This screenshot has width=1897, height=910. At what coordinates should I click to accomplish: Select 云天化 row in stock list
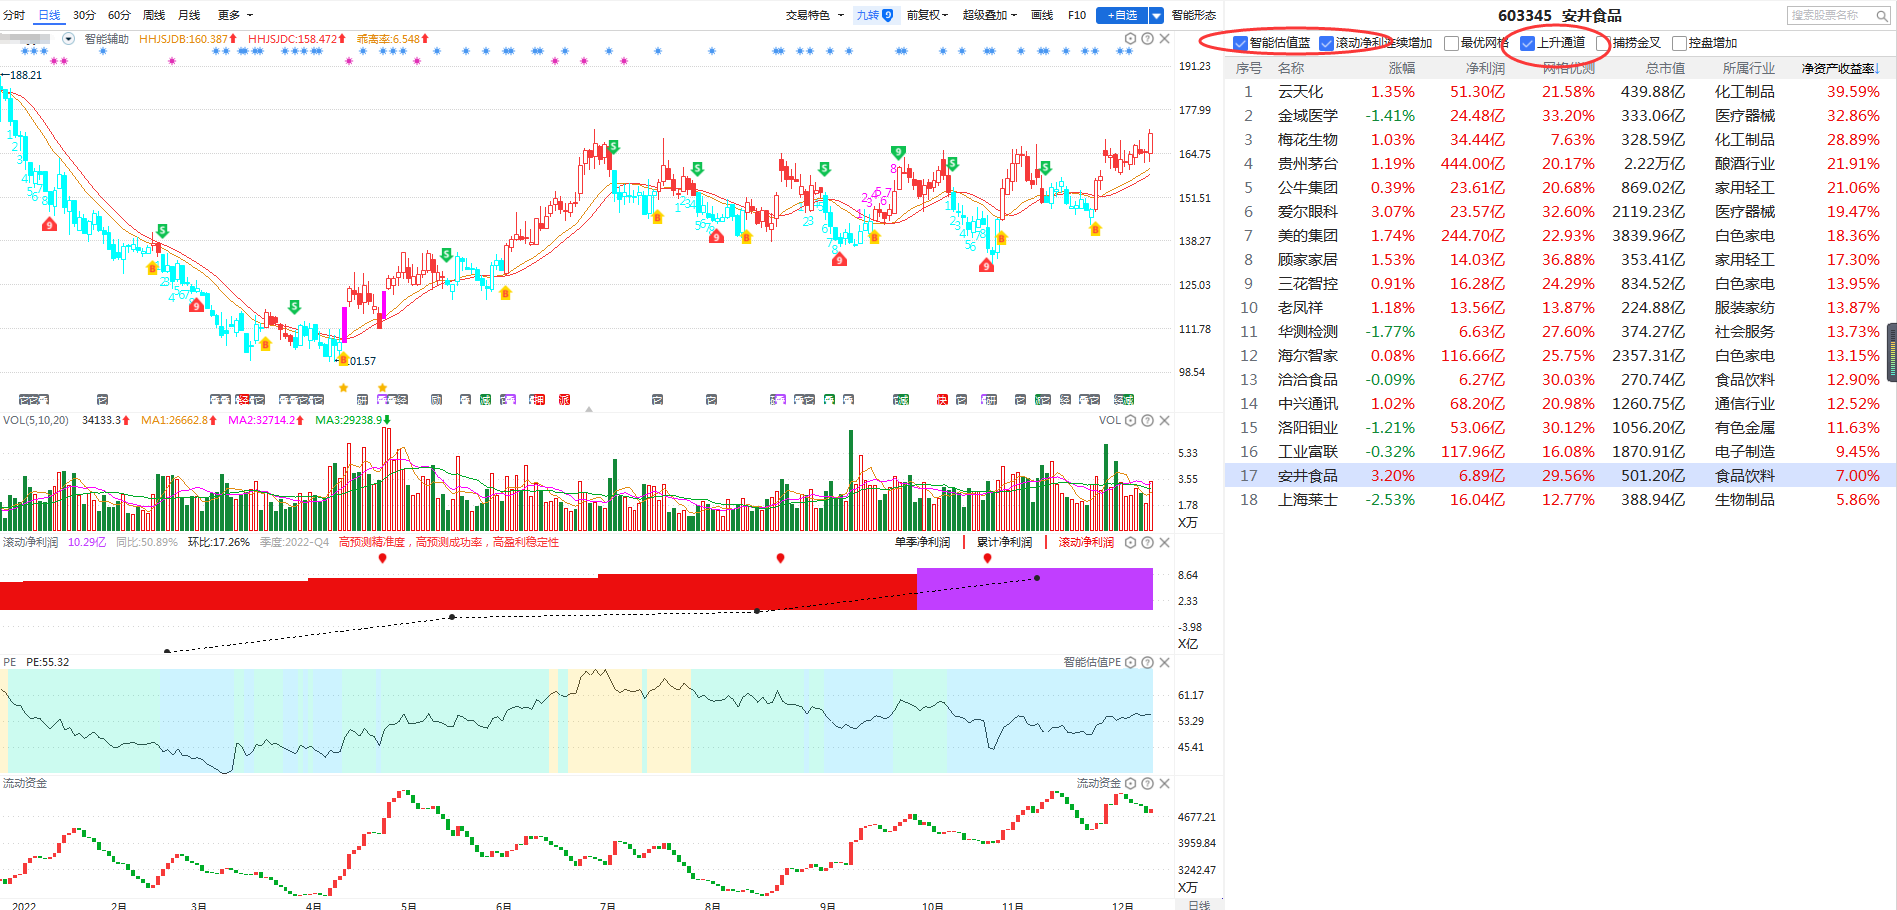click(1560, 92)
